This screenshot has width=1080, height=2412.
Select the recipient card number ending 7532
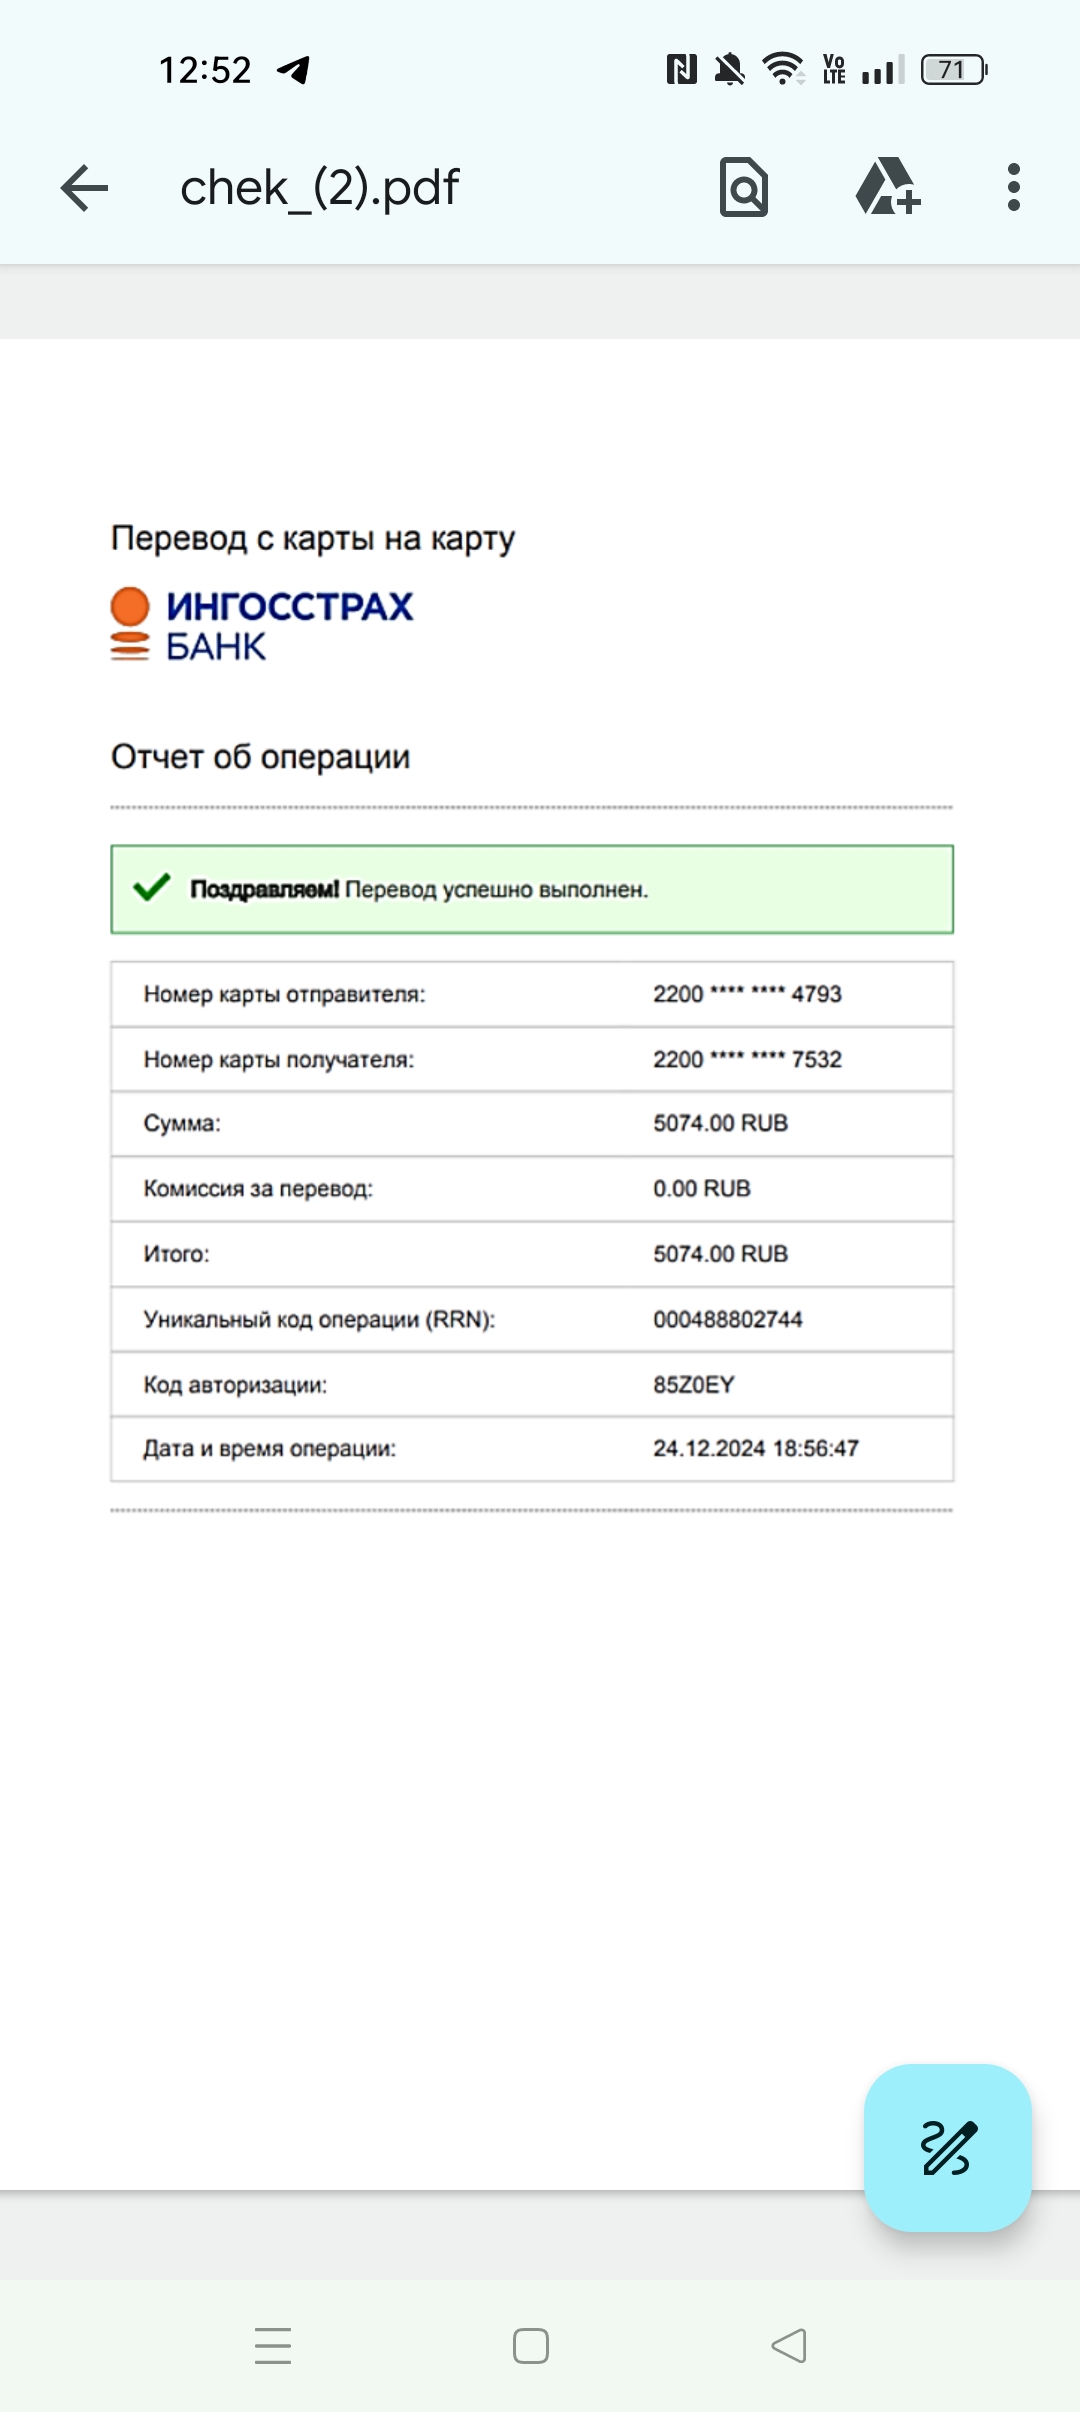747,1059
